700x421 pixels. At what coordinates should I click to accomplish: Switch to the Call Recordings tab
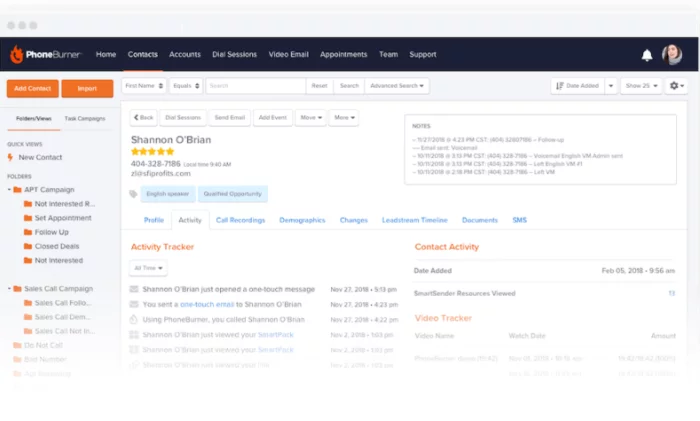click(x=240, y=220)
